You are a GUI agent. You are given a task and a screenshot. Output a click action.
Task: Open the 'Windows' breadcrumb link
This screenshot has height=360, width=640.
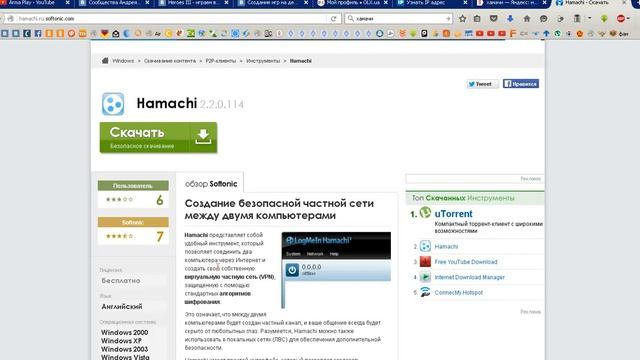pos(123,61)
